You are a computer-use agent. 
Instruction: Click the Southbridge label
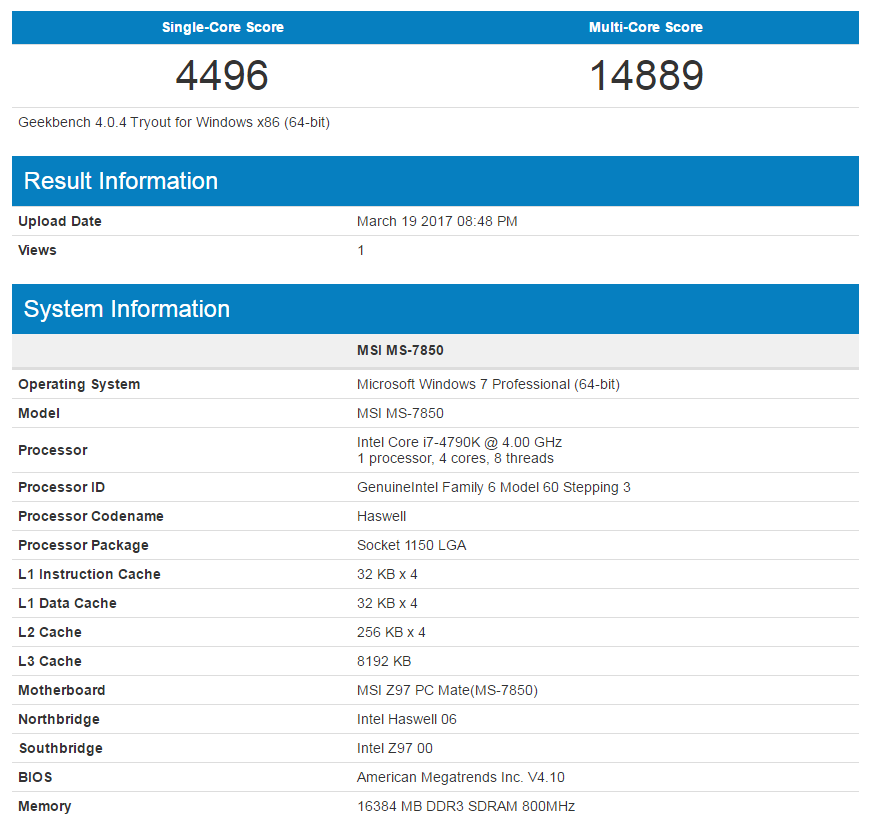[x=60, y=749]
